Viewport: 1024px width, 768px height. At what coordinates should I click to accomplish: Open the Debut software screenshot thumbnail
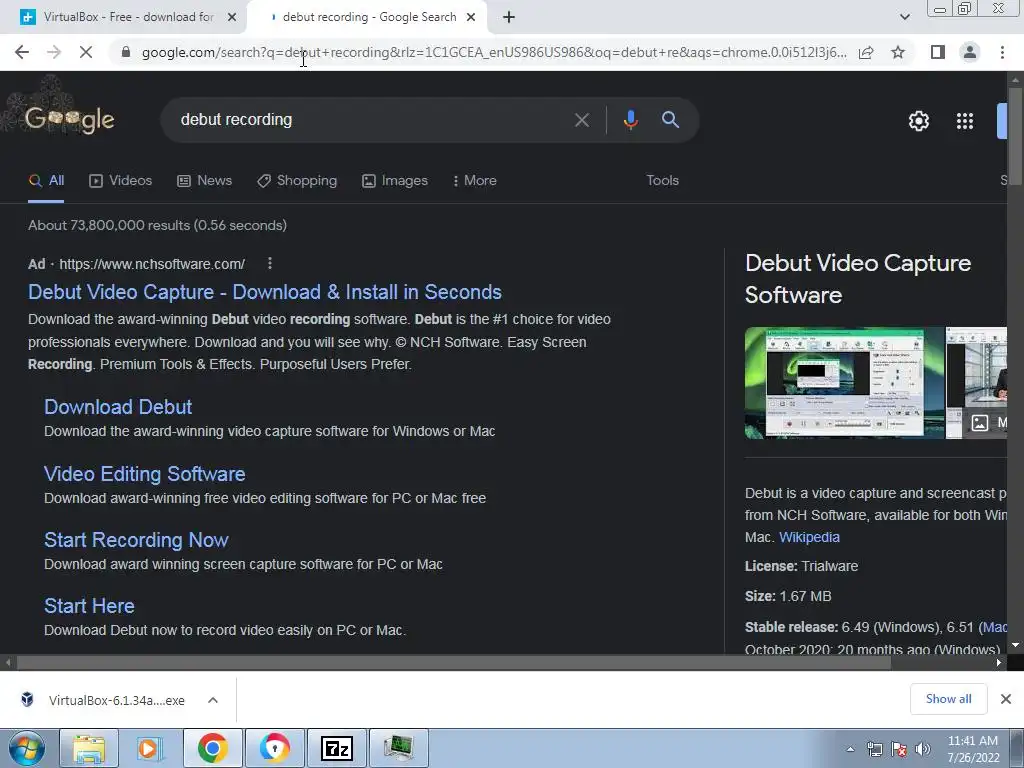click(x=844, y=383)
